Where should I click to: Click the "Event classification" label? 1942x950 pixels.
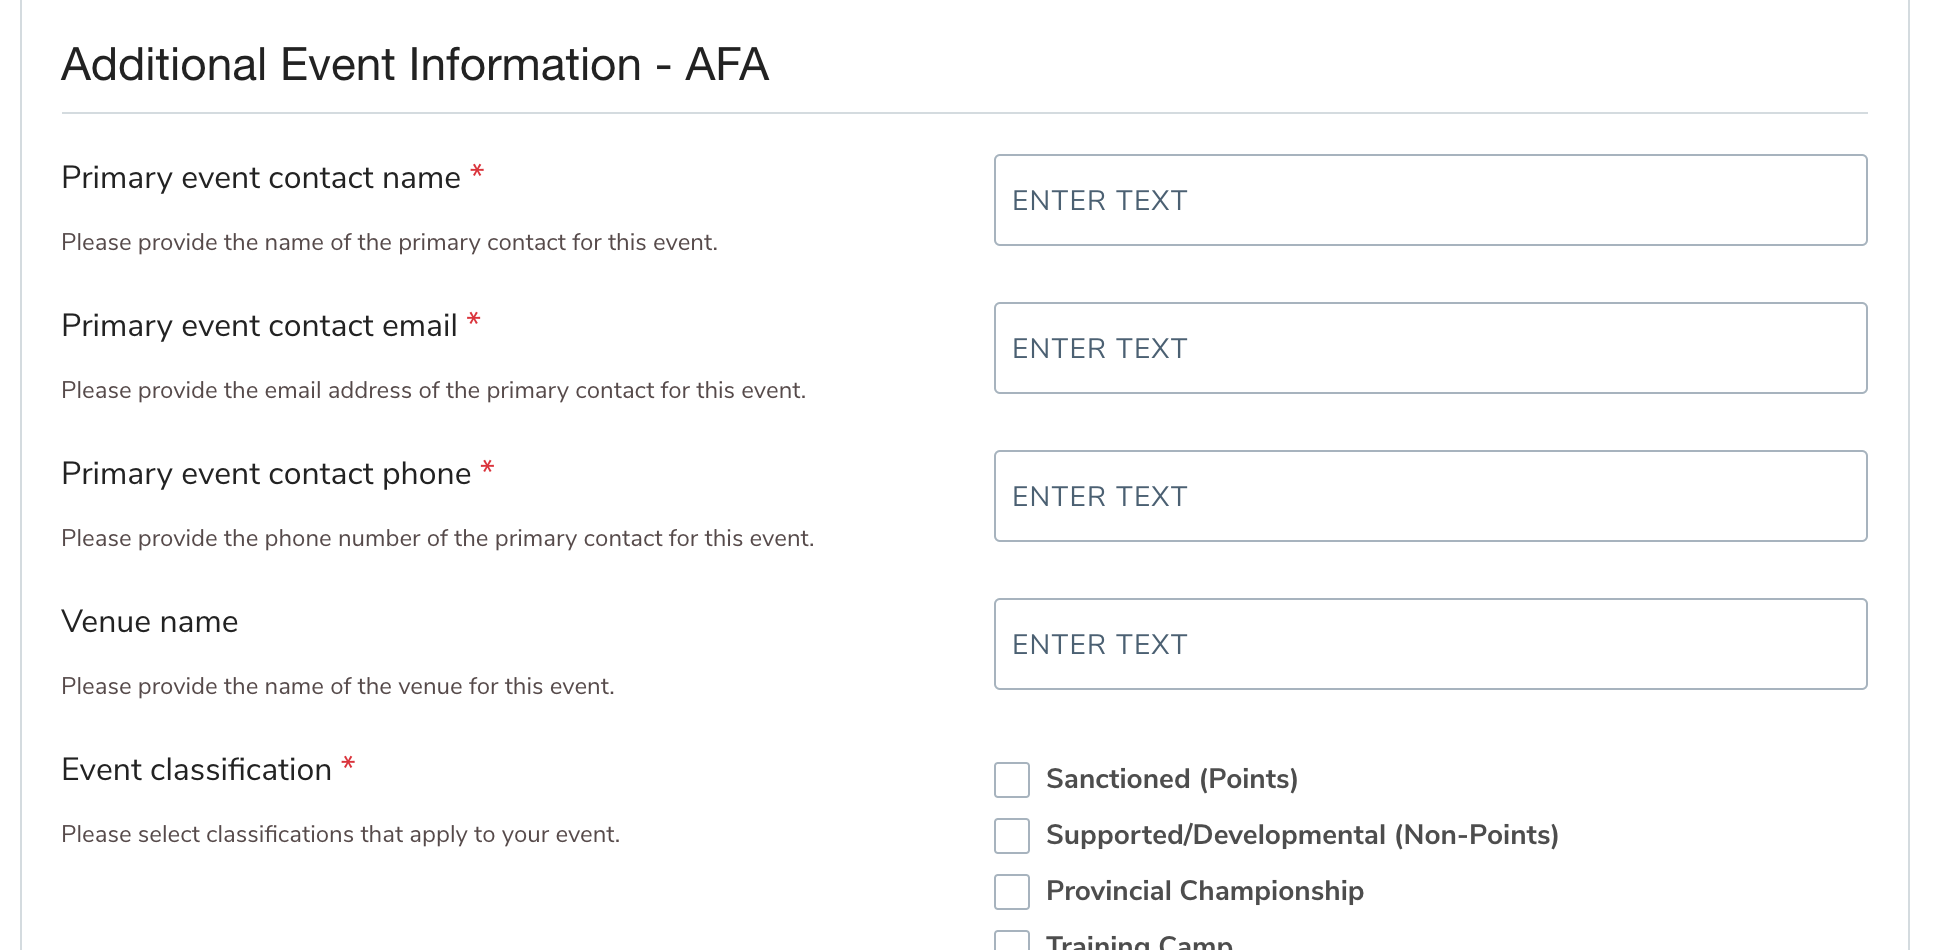point(196,770)
